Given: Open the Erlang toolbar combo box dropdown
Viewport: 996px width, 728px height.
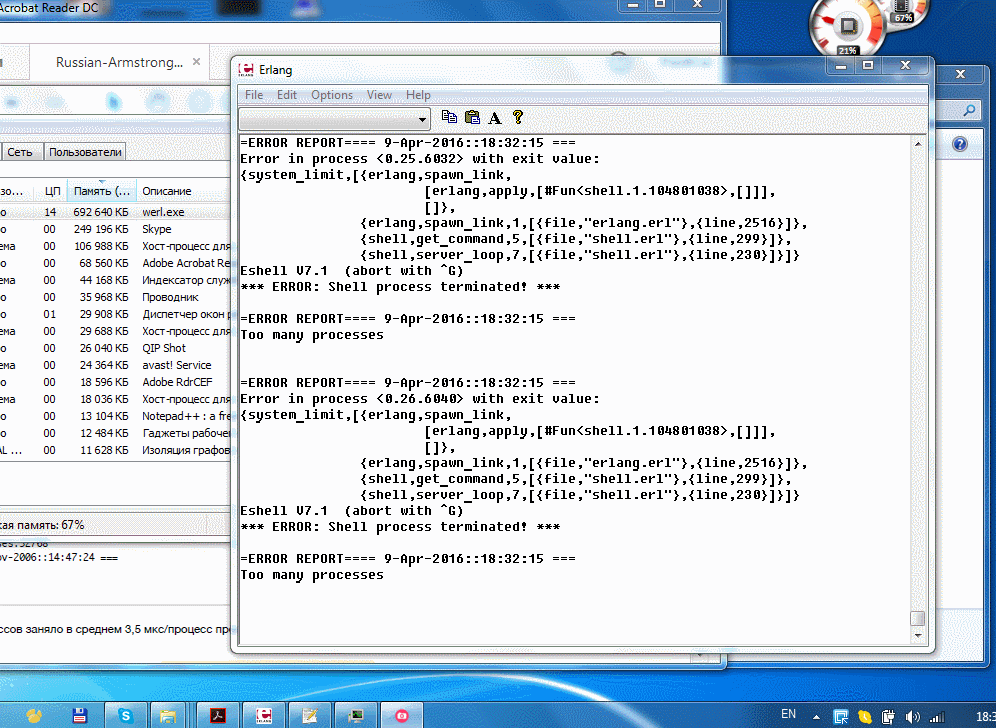Looking at the screenshot, I should (424, 119).
